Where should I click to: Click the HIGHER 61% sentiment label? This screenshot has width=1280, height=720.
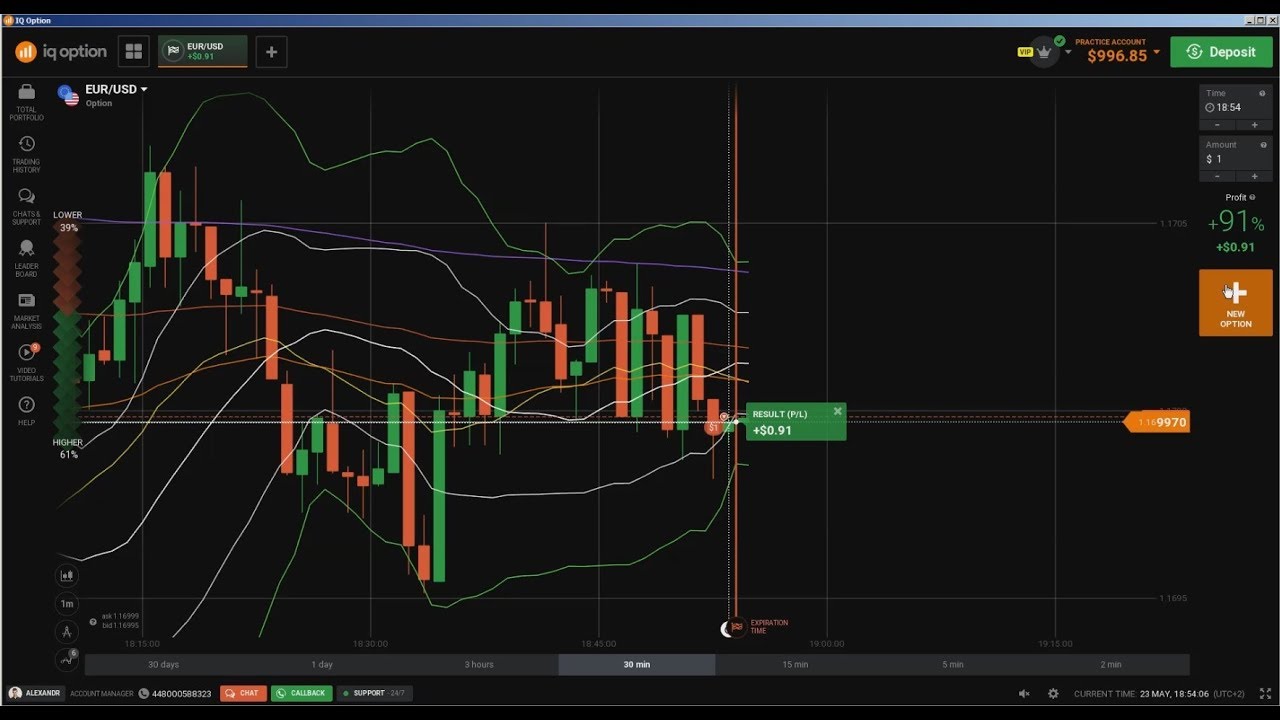(68, 448)
